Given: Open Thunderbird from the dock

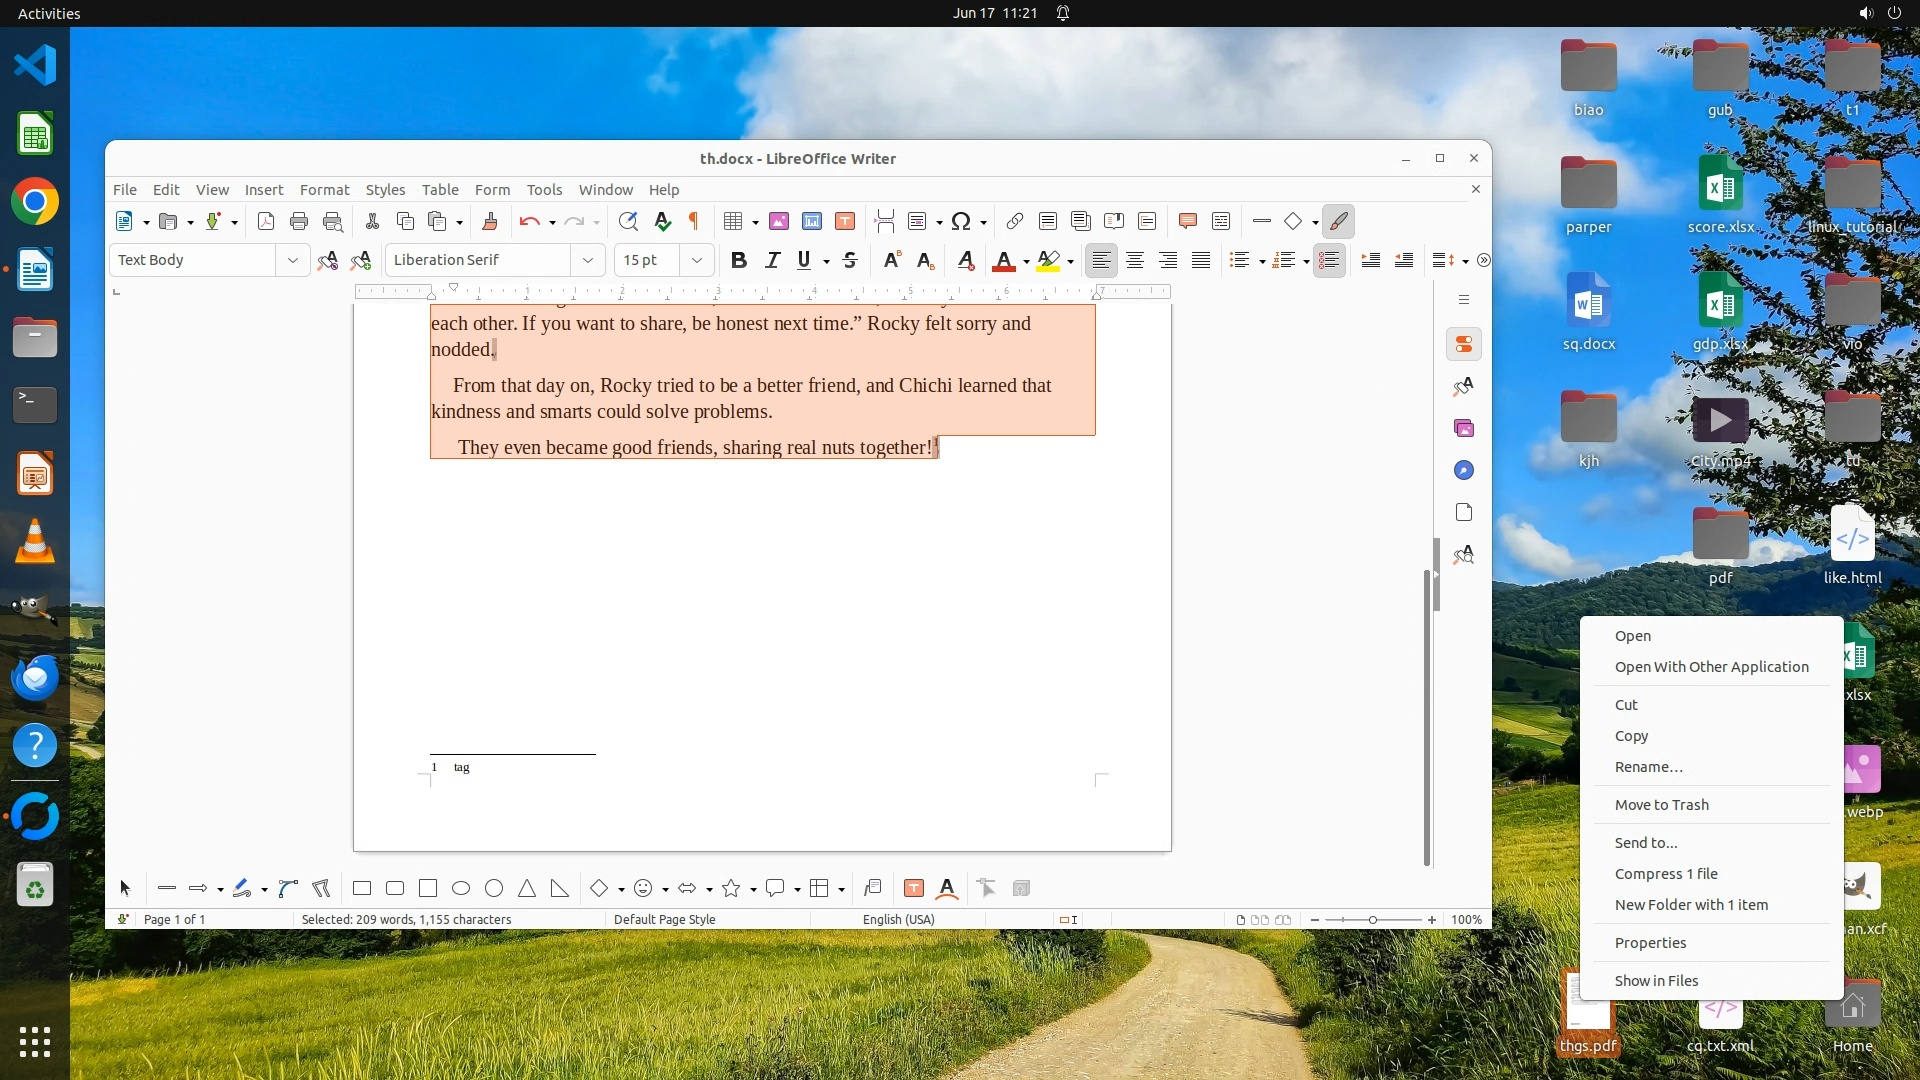Looking at the screenshot, I should tap(35, 679).
